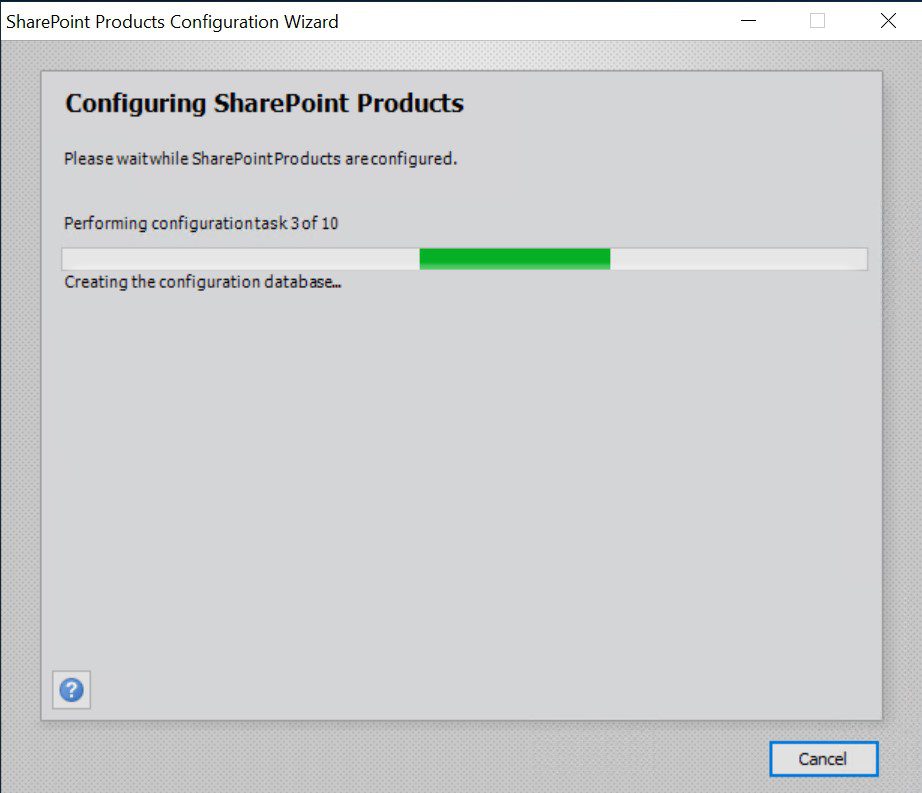Click the Please wait while SharePoint message
Viewport: 922px width, 793px height.
pyautogui.click(x=260, y=159)
